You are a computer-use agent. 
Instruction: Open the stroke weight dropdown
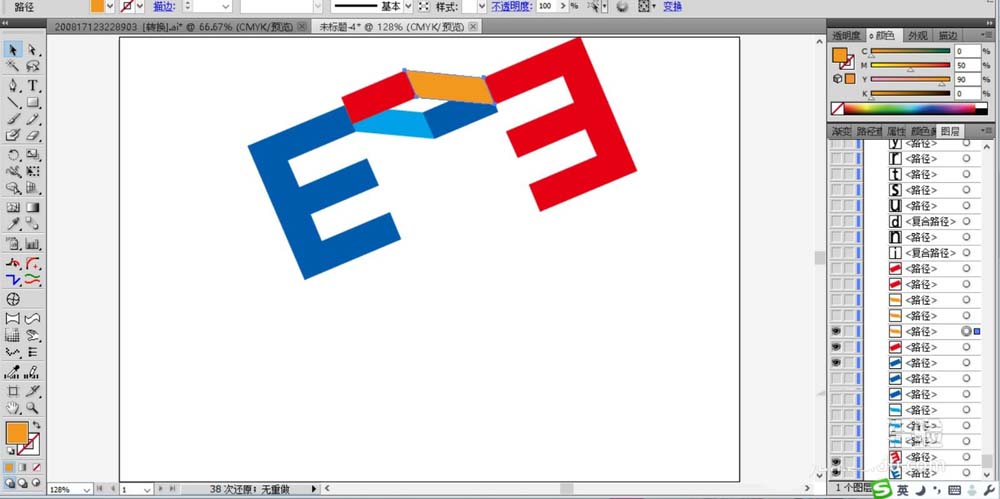226,6
